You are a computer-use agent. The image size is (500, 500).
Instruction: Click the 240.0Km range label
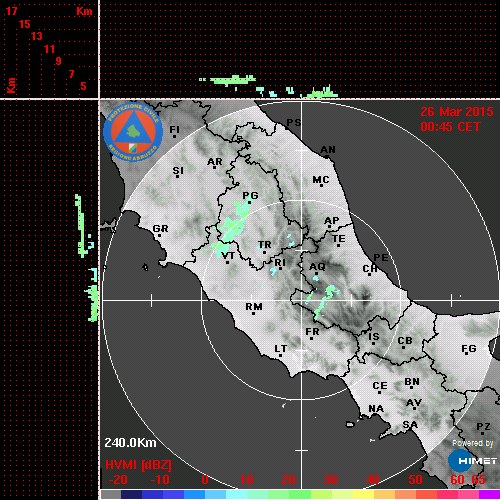[130, 443]
